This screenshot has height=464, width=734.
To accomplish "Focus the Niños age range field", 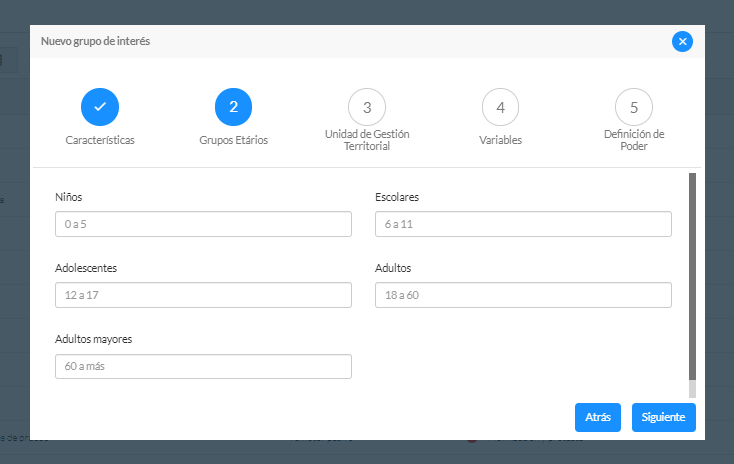I will pos(203,224).
